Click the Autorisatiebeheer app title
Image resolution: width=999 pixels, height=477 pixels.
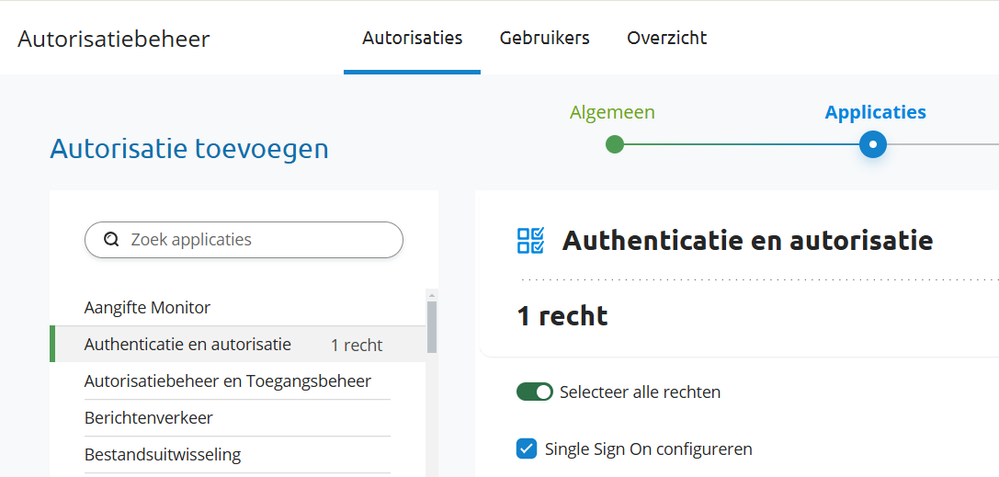pos(114,39)
